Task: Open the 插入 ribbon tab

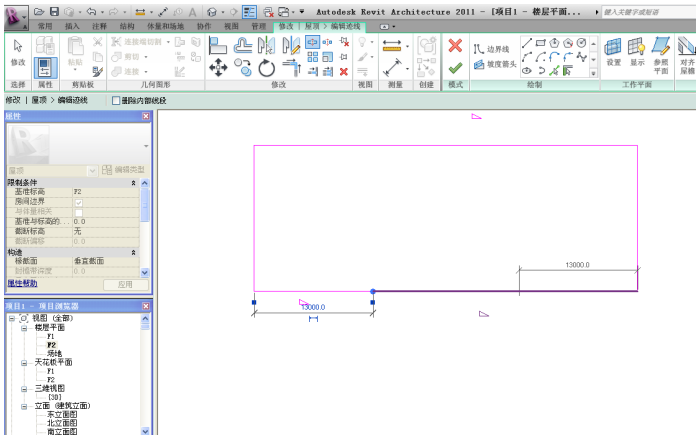Action: [x=72, y=26]
